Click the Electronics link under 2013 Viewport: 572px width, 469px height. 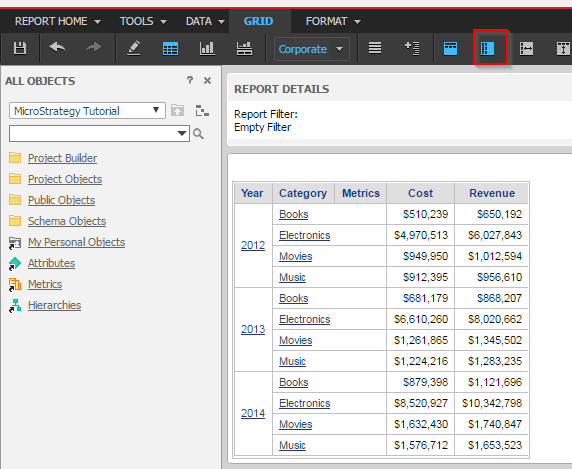point(305,319)
